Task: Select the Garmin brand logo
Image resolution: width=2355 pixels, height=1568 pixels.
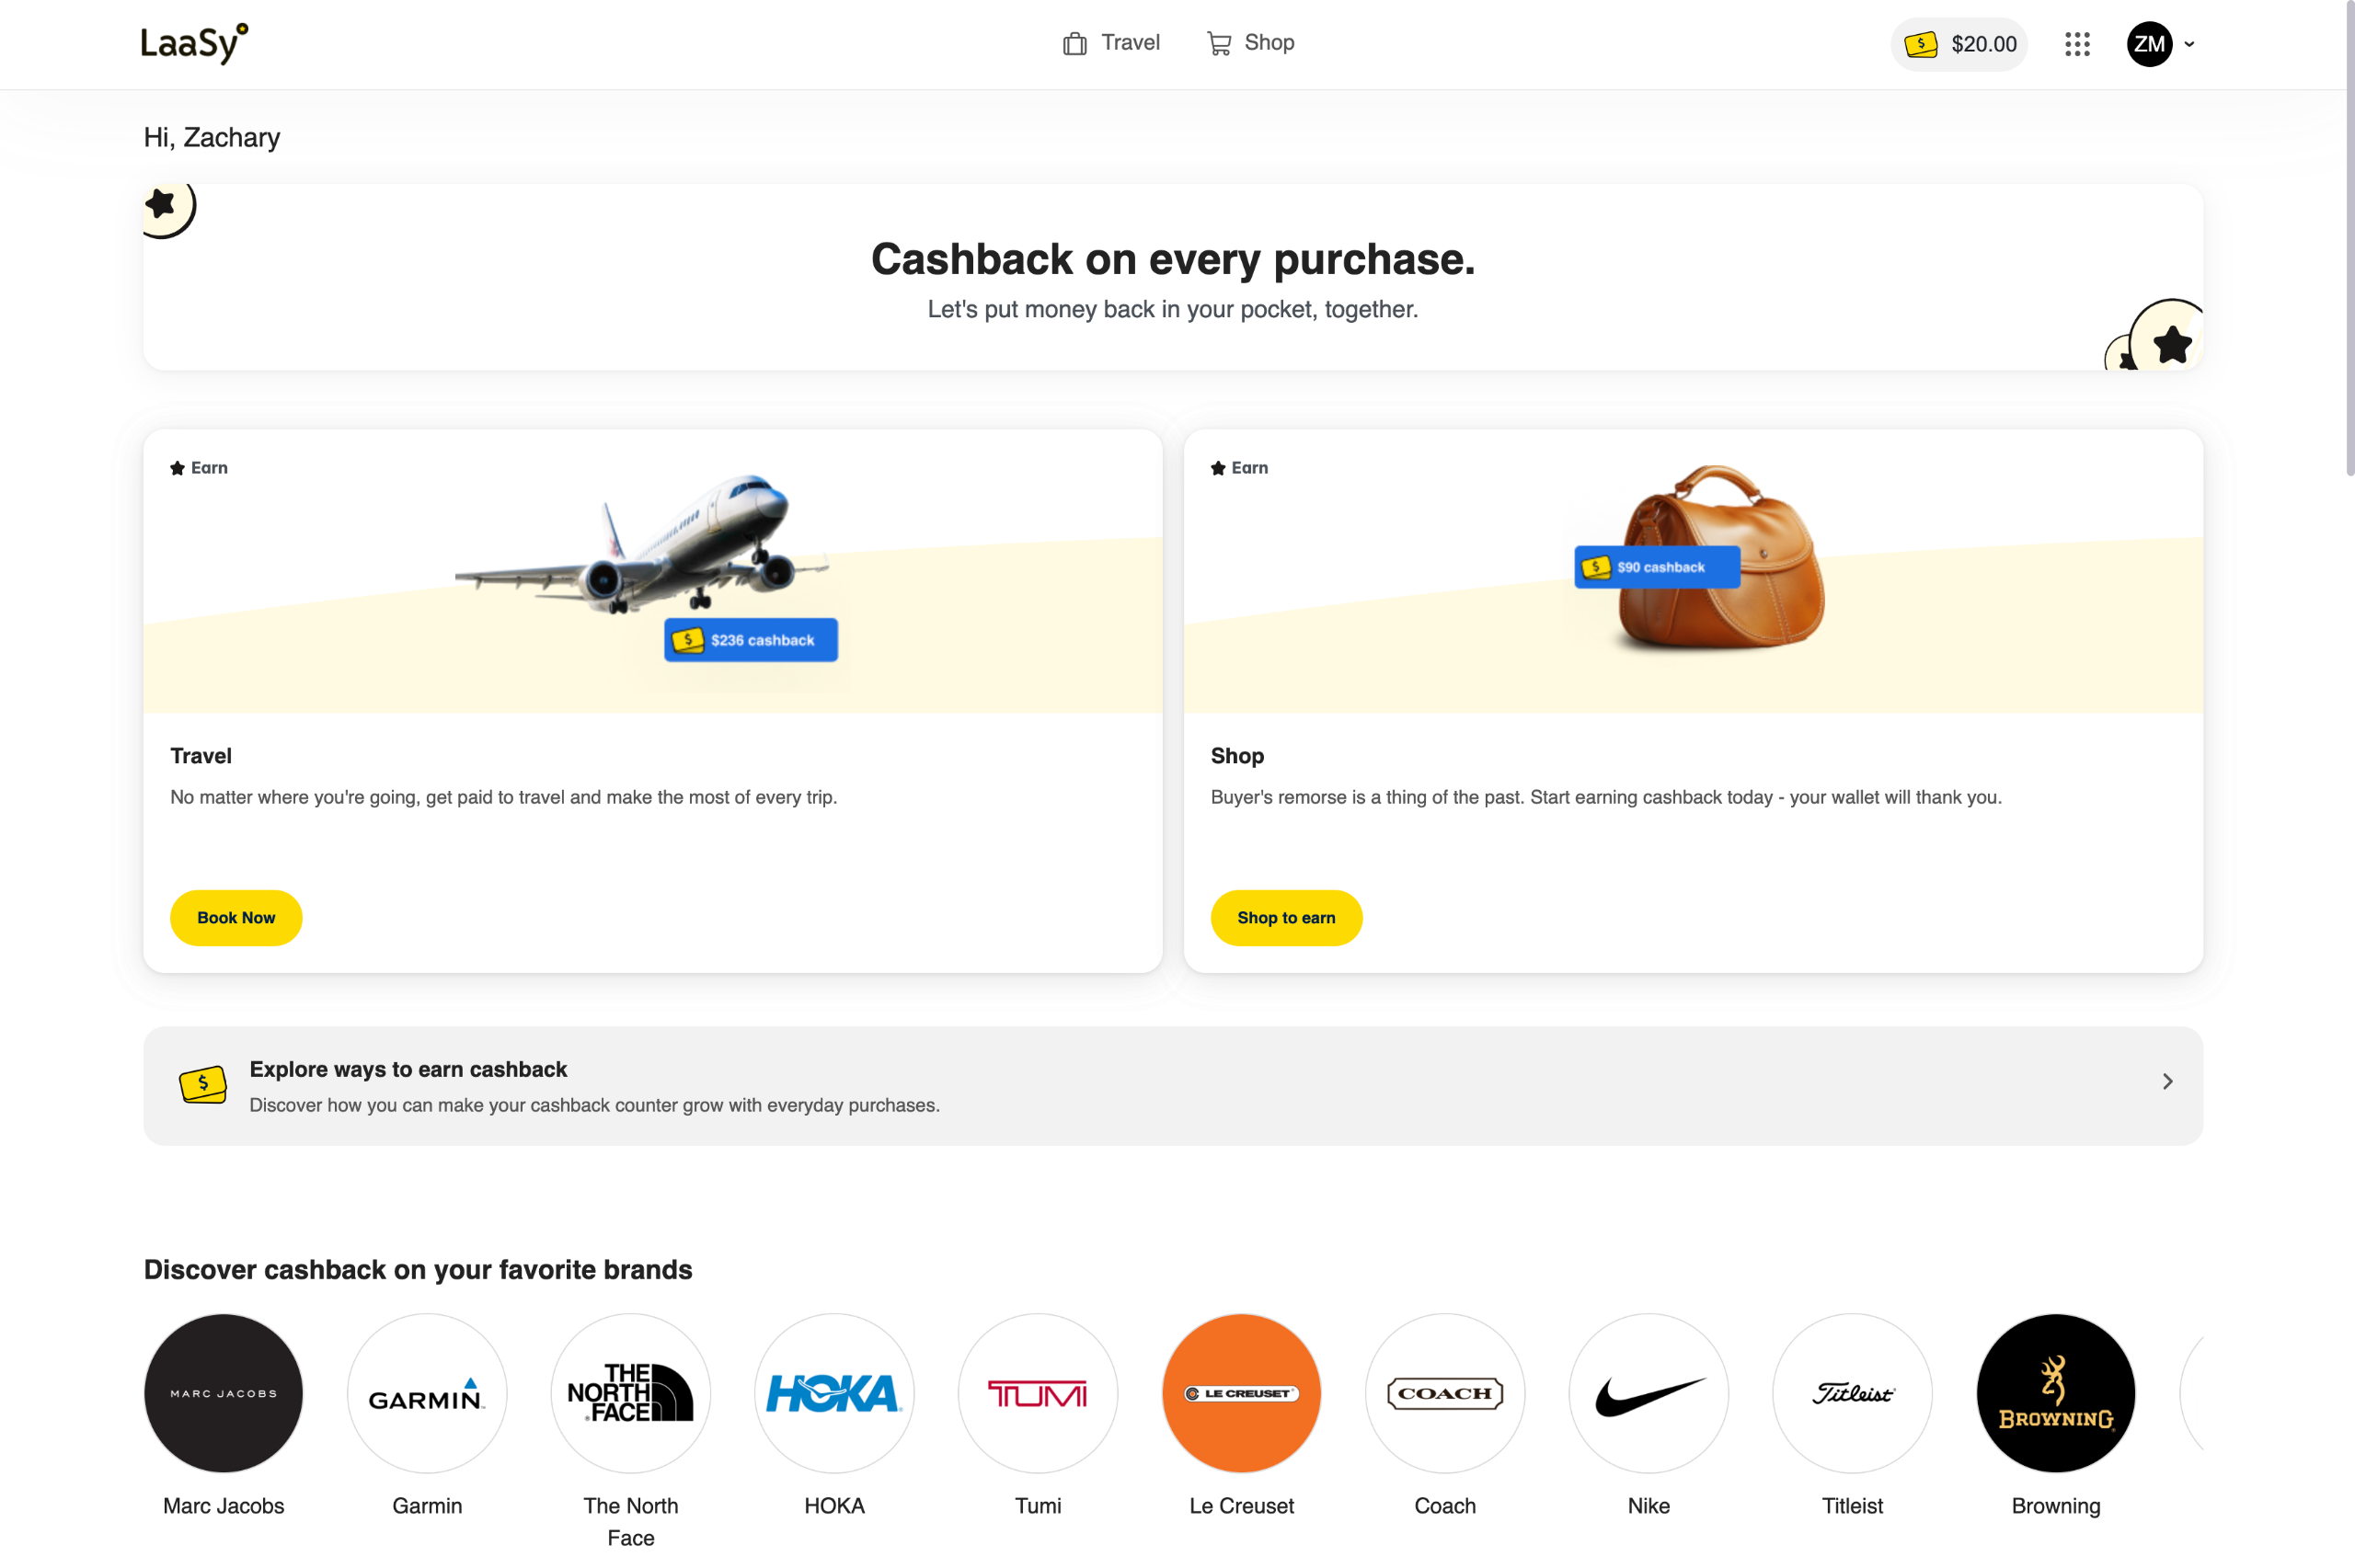Action: click(x=427, y=1392)
